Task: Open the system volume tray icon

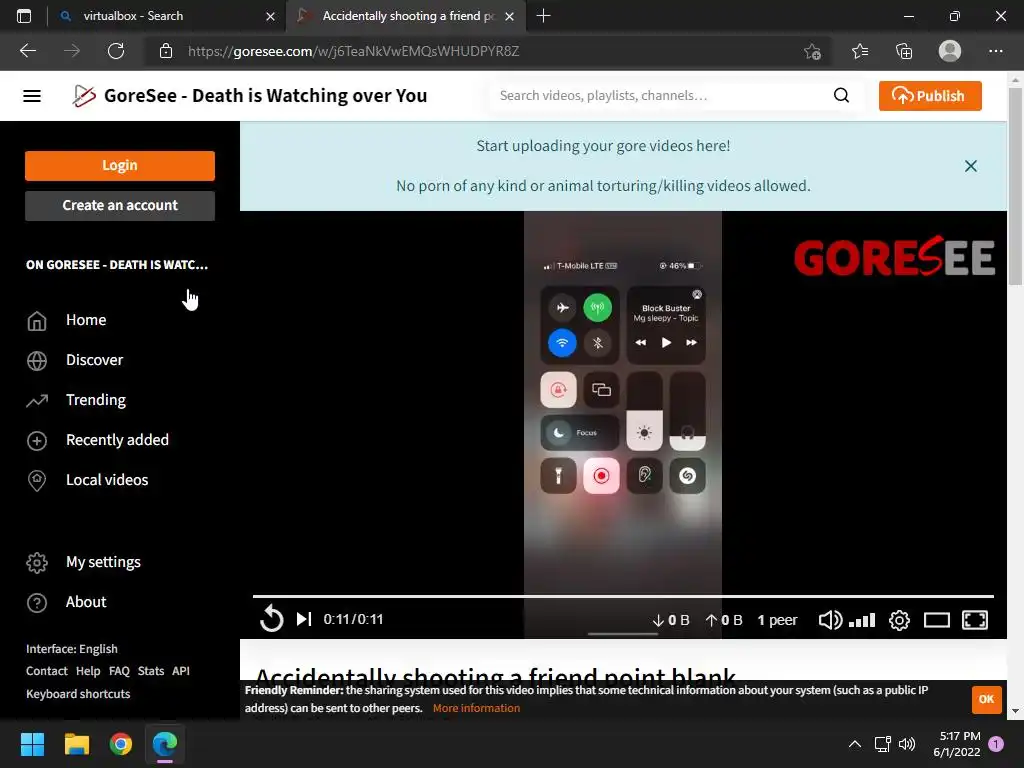Action: 906,744
